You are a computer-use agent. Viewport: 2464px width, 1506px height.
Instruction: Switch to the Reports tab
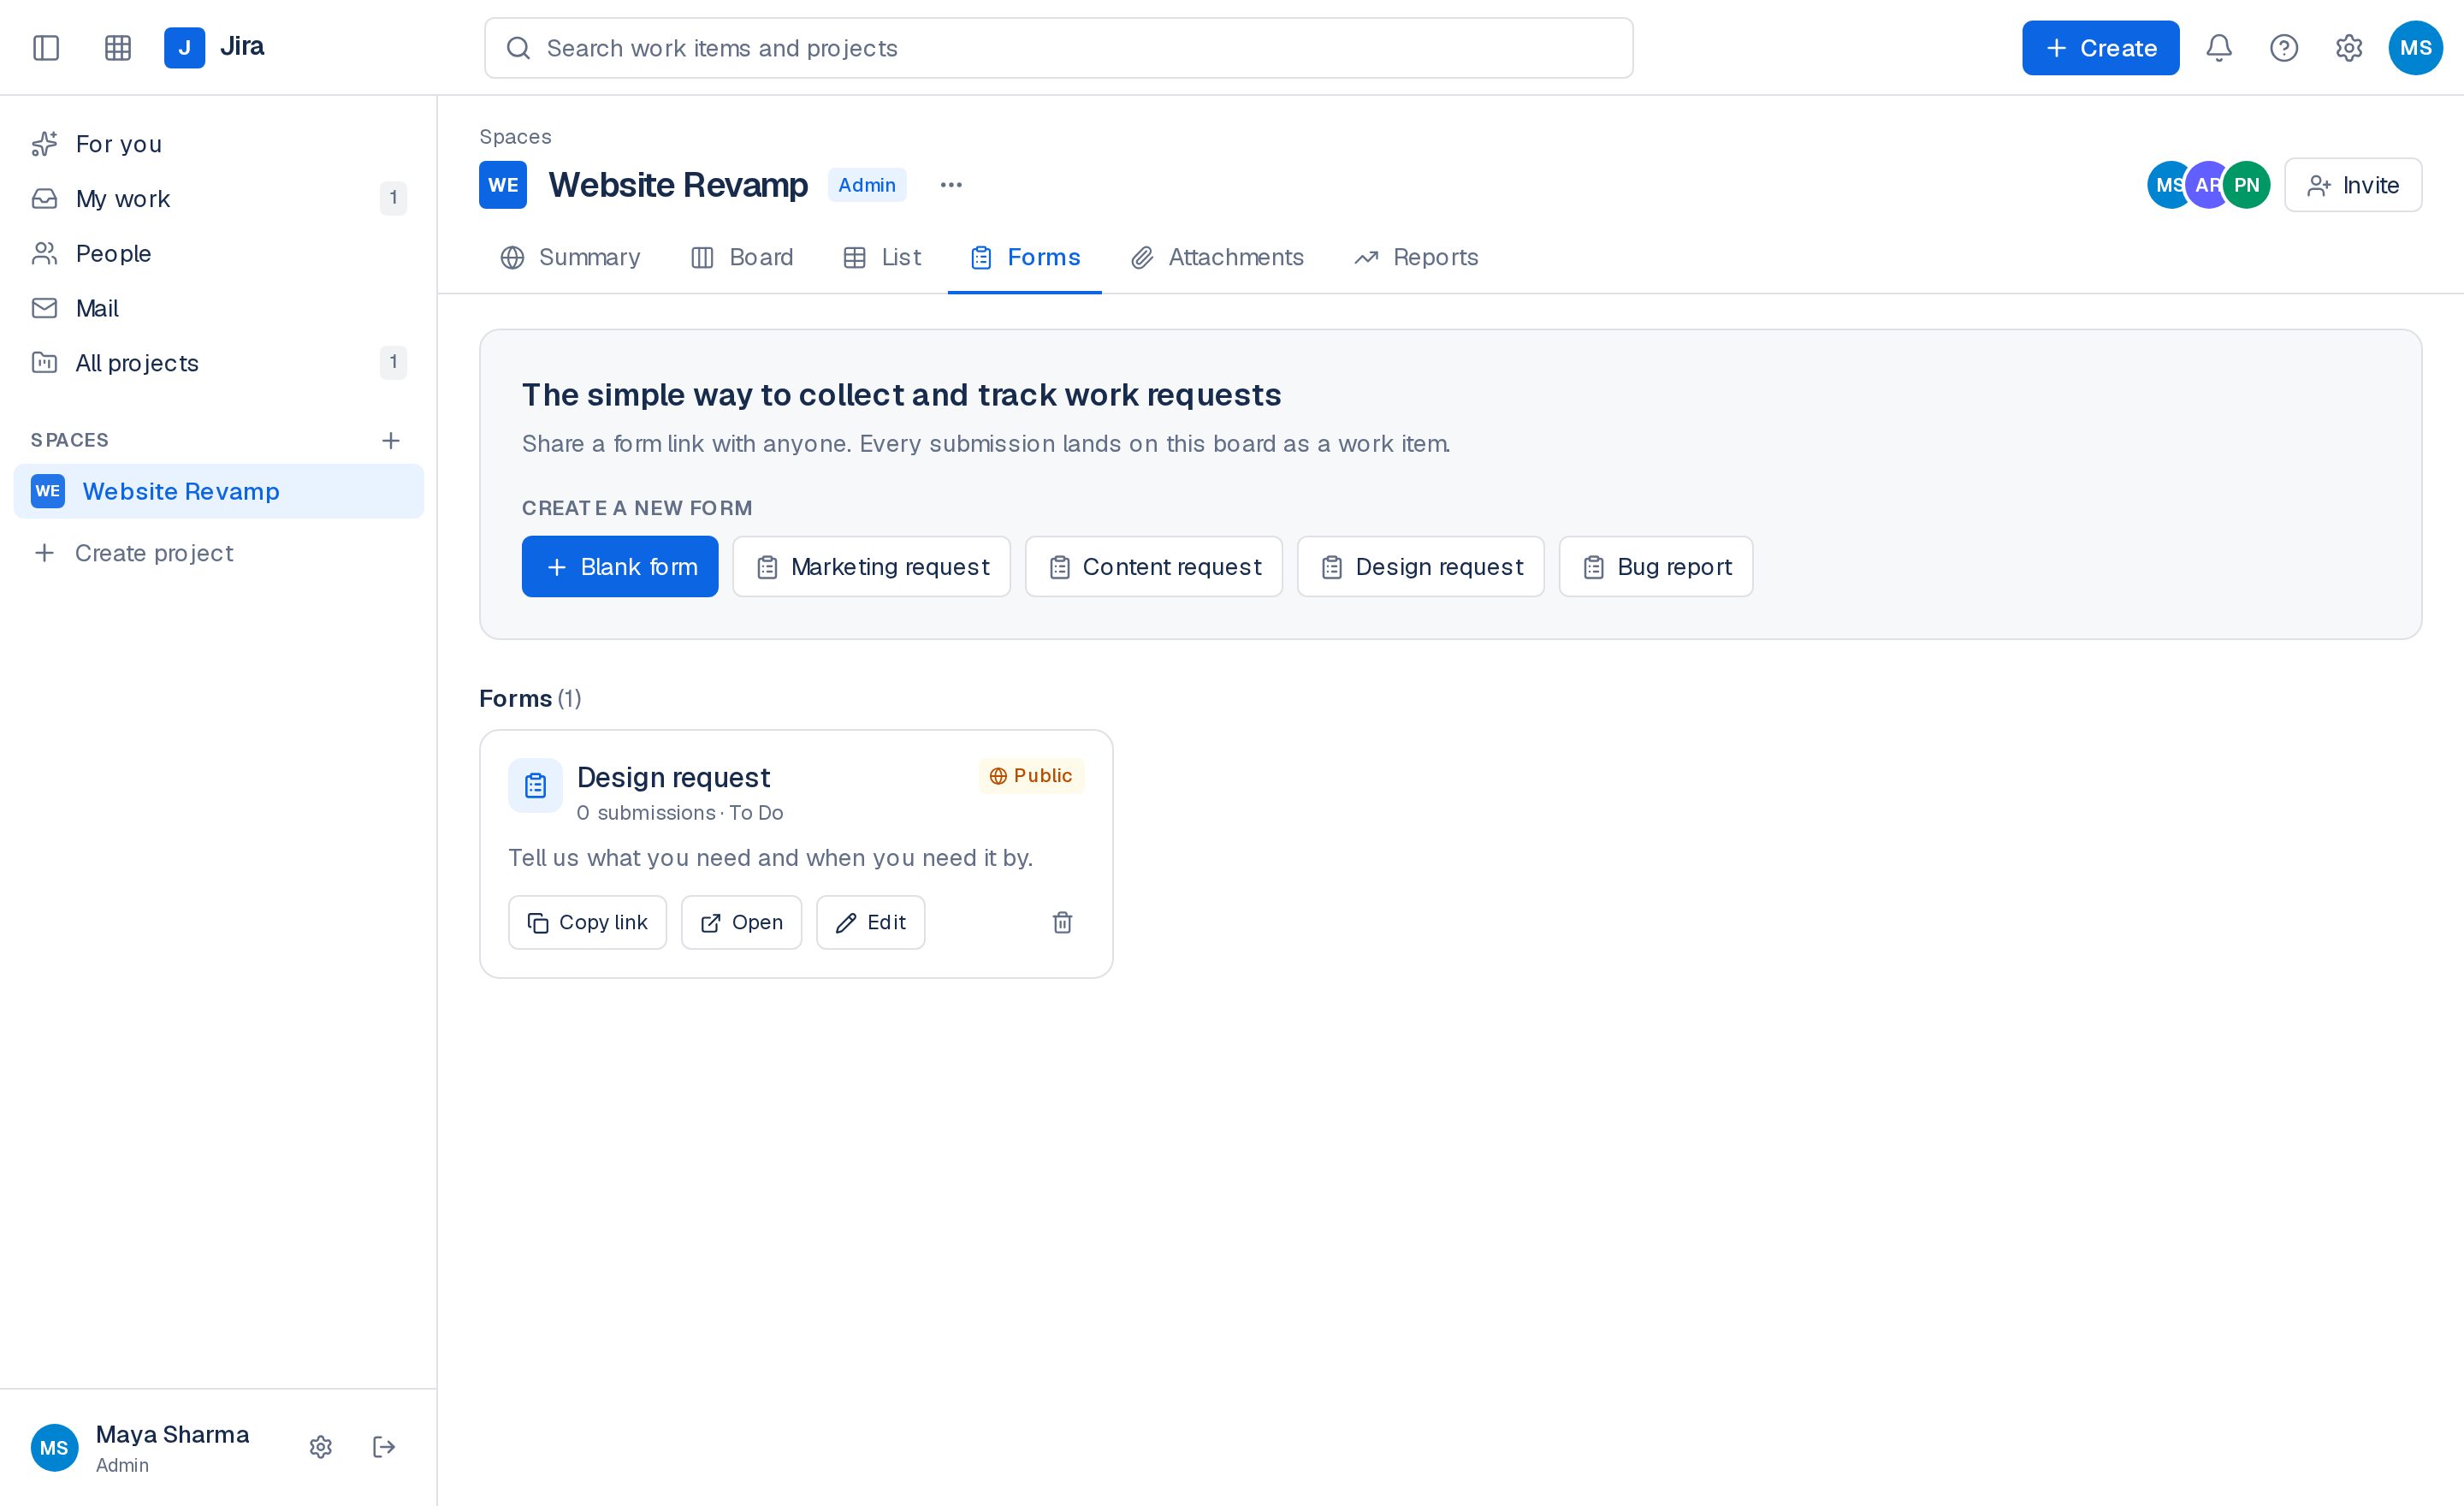pos(1417,257)
